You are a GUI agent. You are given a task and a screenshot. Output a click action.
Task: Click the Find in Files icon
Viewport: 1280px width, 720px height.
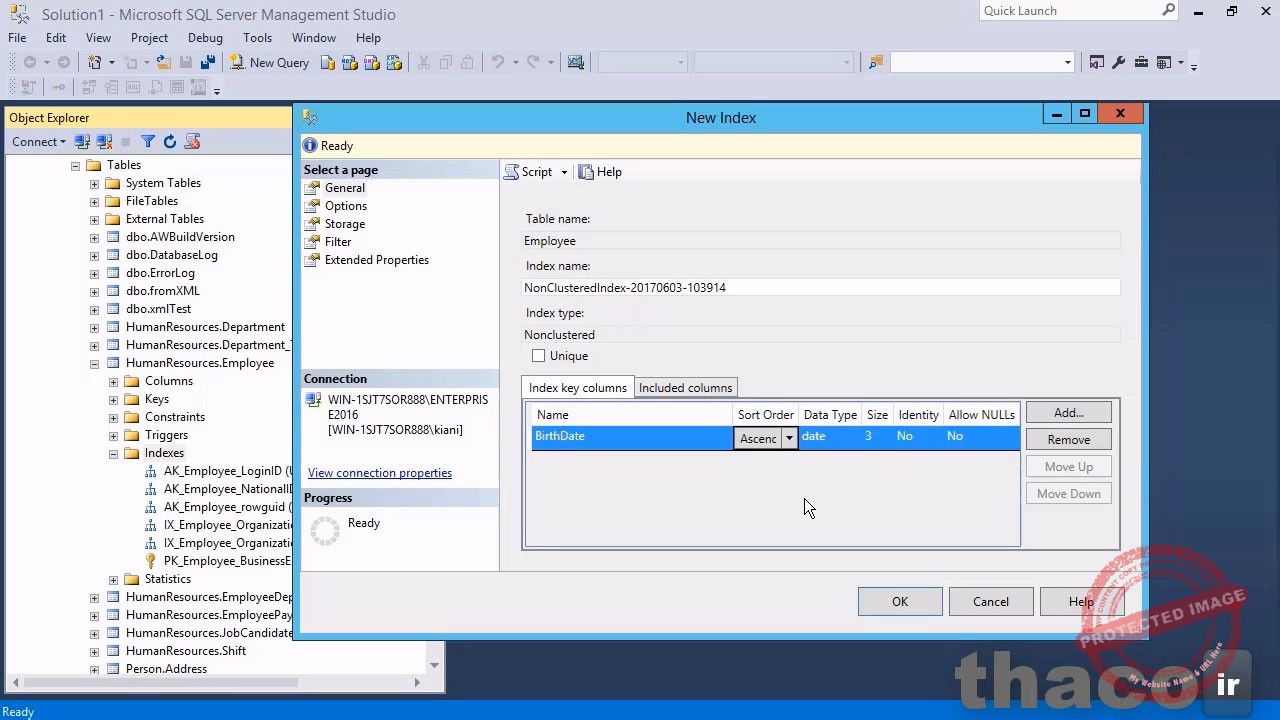[x=876, y=62]
